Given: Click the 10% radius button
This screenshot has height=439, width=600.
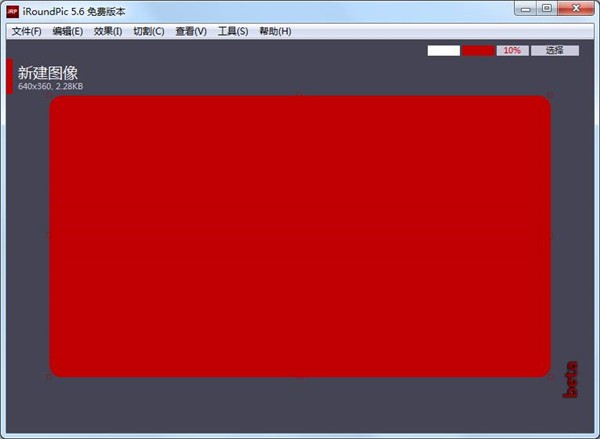Looking at the screenshot, I should (512, 51).
